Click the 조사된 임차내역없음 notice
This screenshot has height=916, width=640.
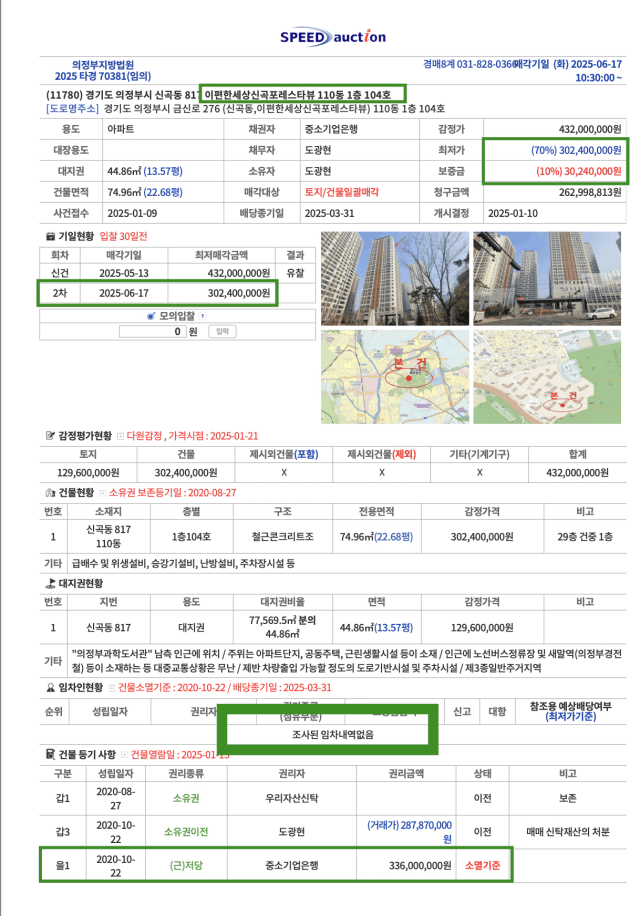click(333, 734)
